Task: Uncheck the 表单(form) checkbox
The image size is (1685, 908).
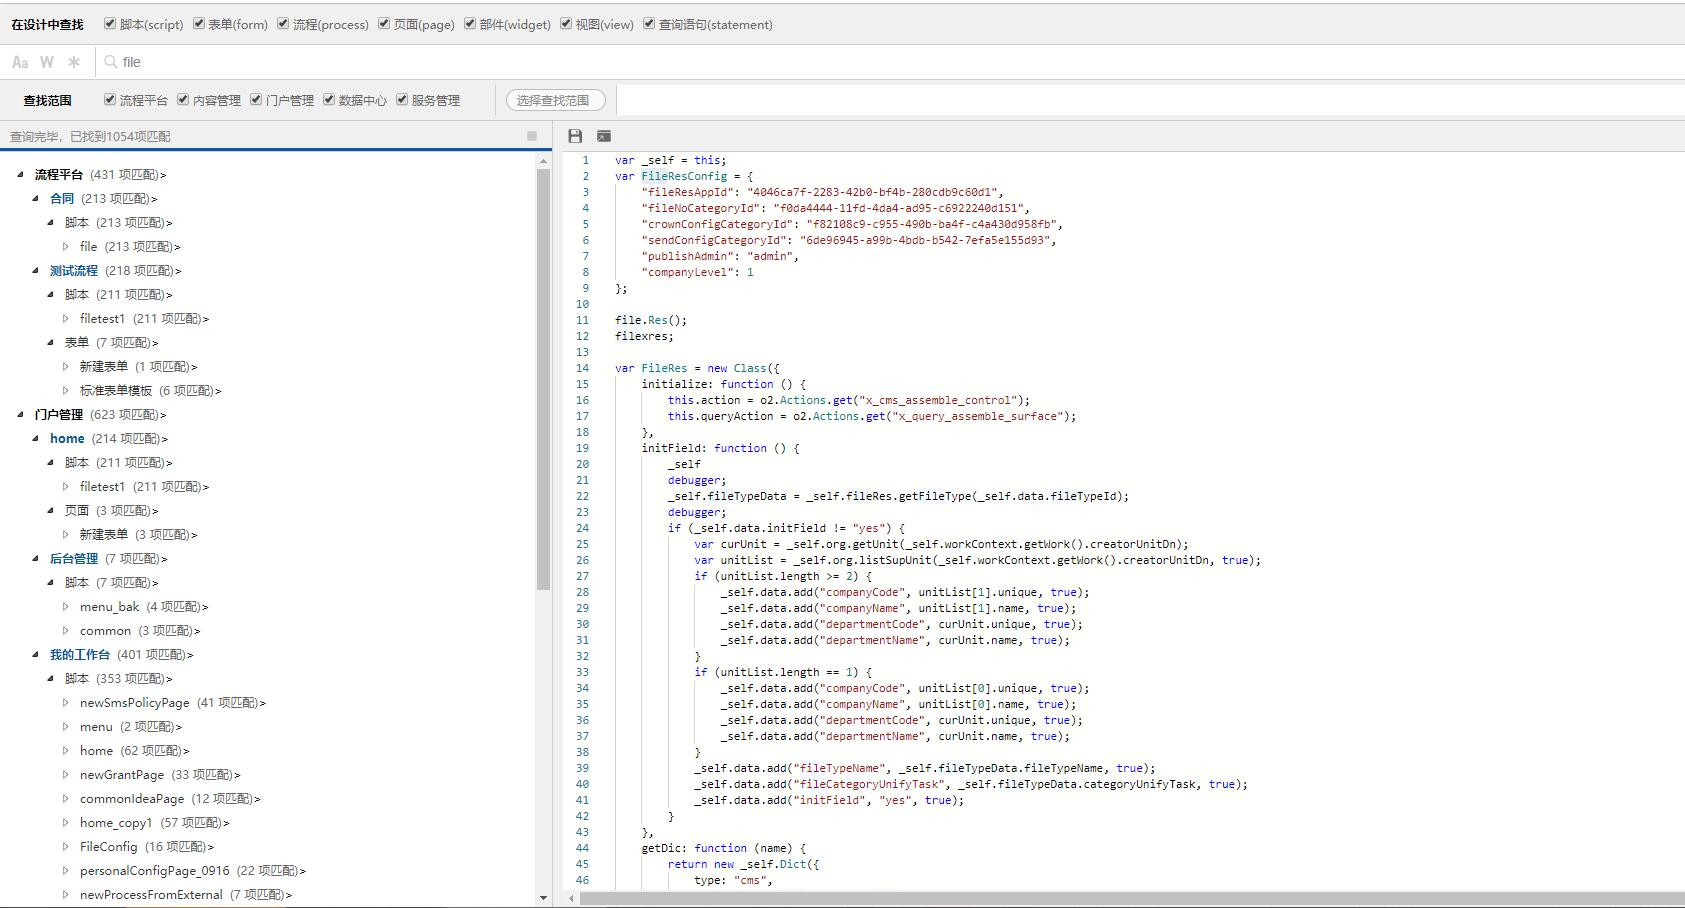Action: (199, 24)
